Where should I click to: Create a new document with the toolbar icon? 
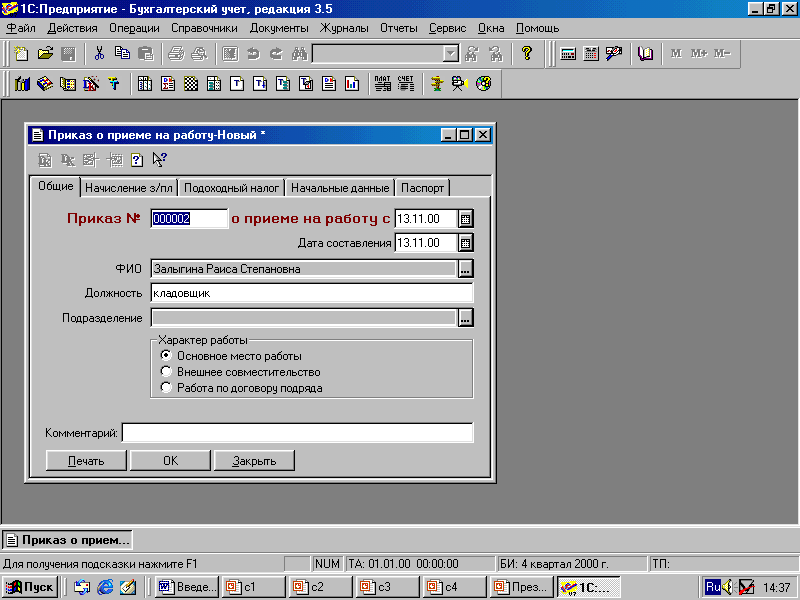pyautogui.click(x=21, y=54)
